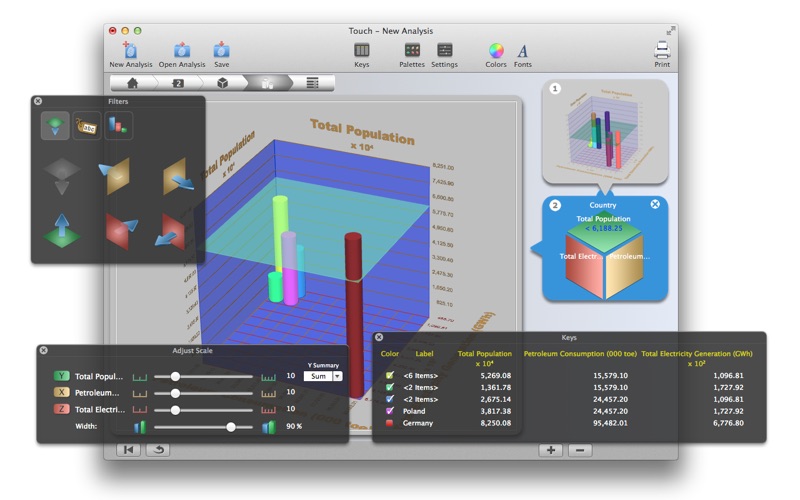Select analysis thumbnail 1
The image size is (800, 500).
coord(605,131)
